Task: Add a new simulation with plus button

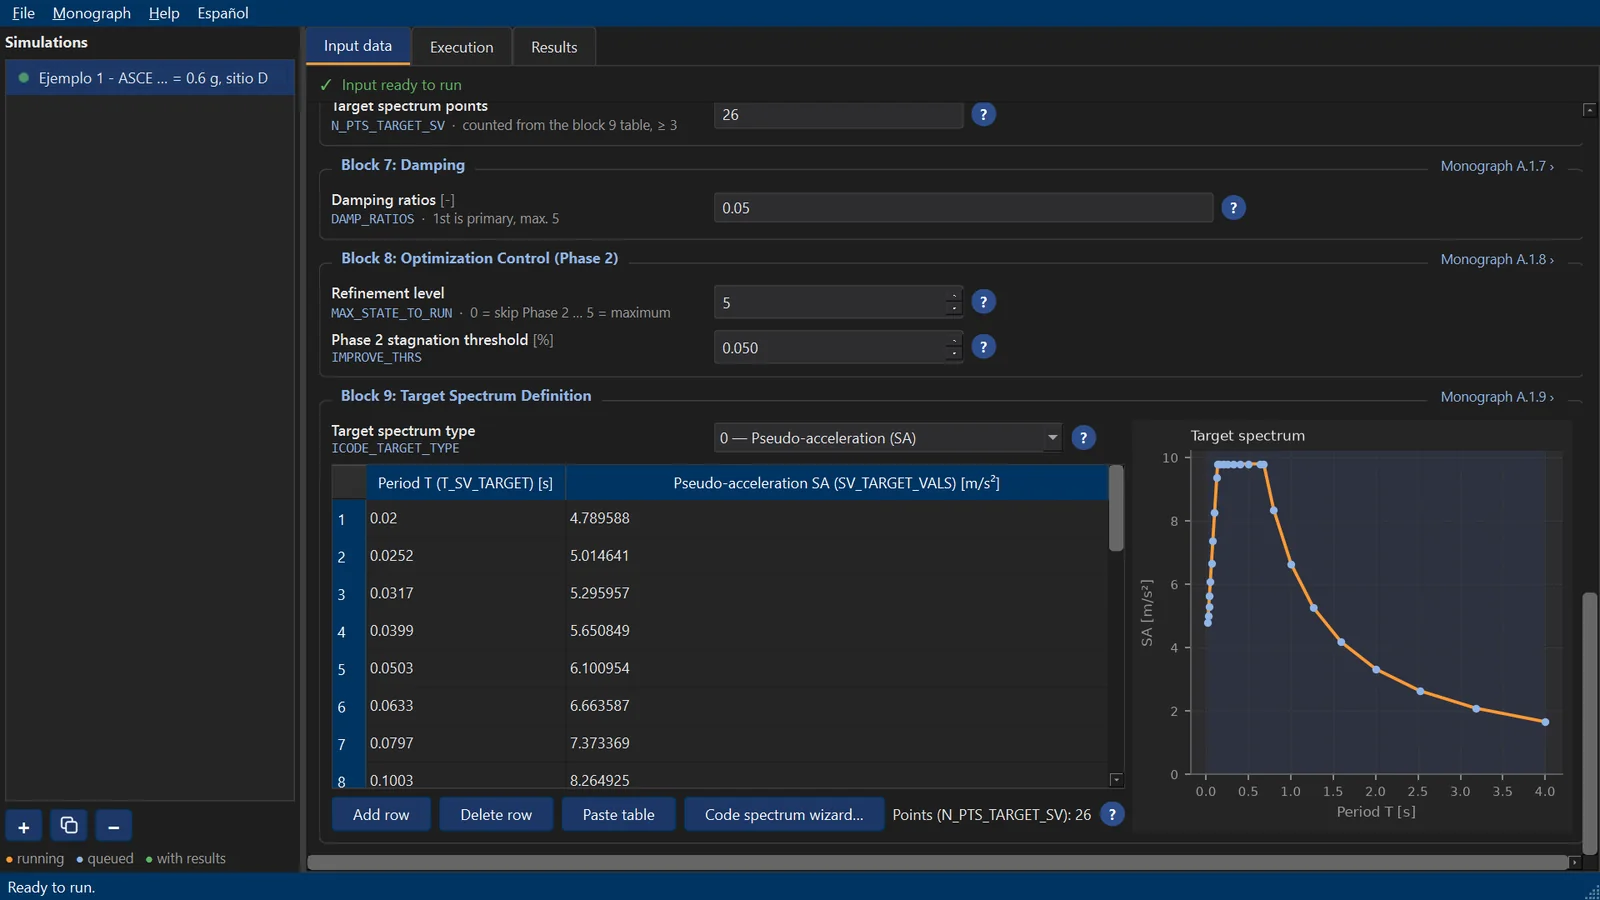Action: click(x=24, y=827)
